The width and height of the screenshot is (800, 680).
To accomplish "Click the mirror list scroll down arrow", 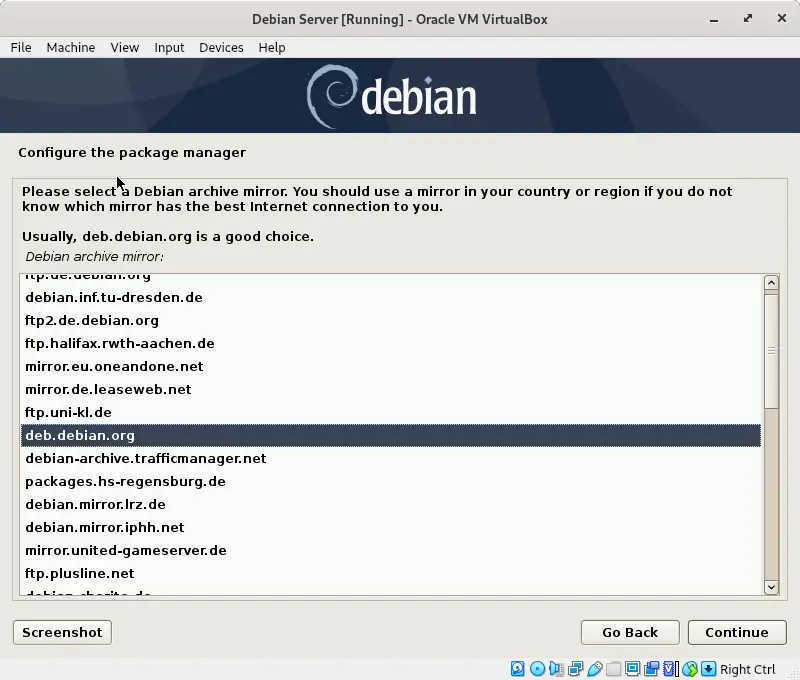I will coord(771,587).
